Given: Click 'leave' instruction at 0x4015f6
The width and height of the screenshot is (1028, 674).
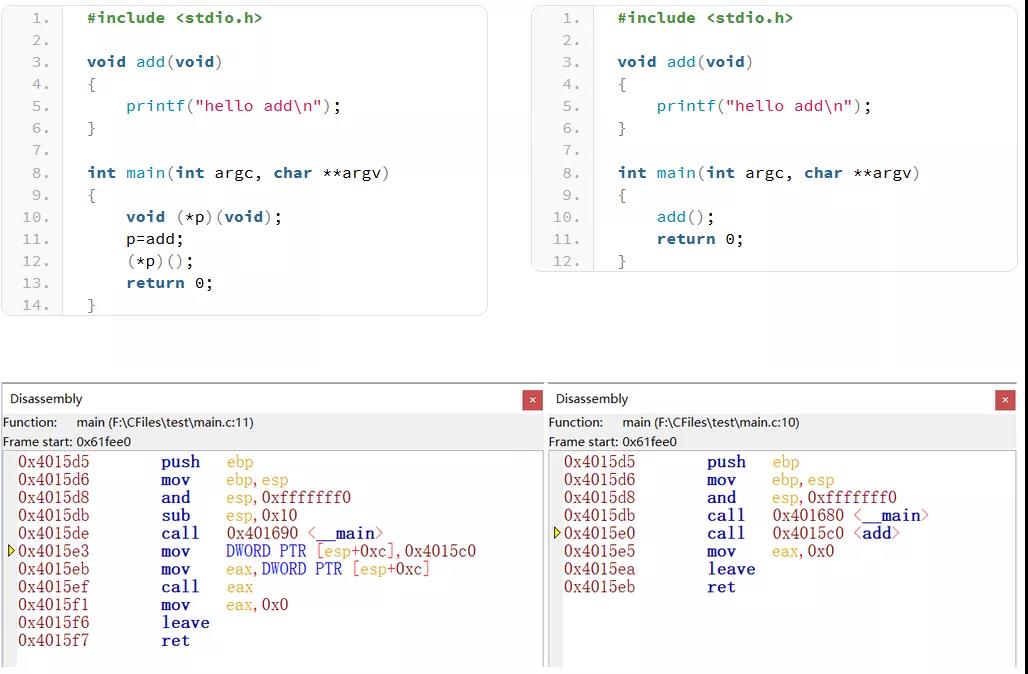Looking at the screenshot, I should click(186, 623).
